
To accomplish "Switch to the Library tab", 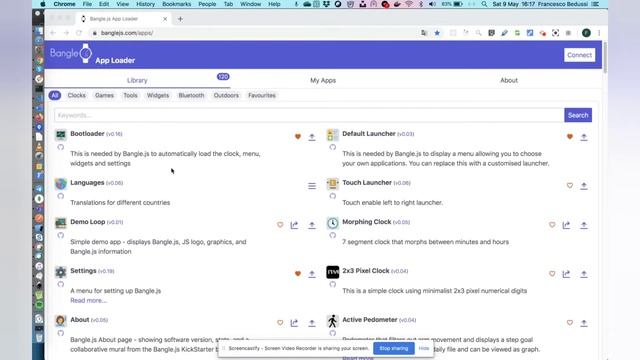I will (x=137, y=80).
